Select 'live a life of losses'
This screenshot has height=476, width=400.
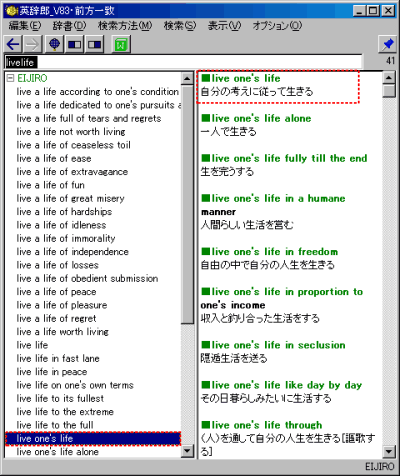tap(57, 265)
